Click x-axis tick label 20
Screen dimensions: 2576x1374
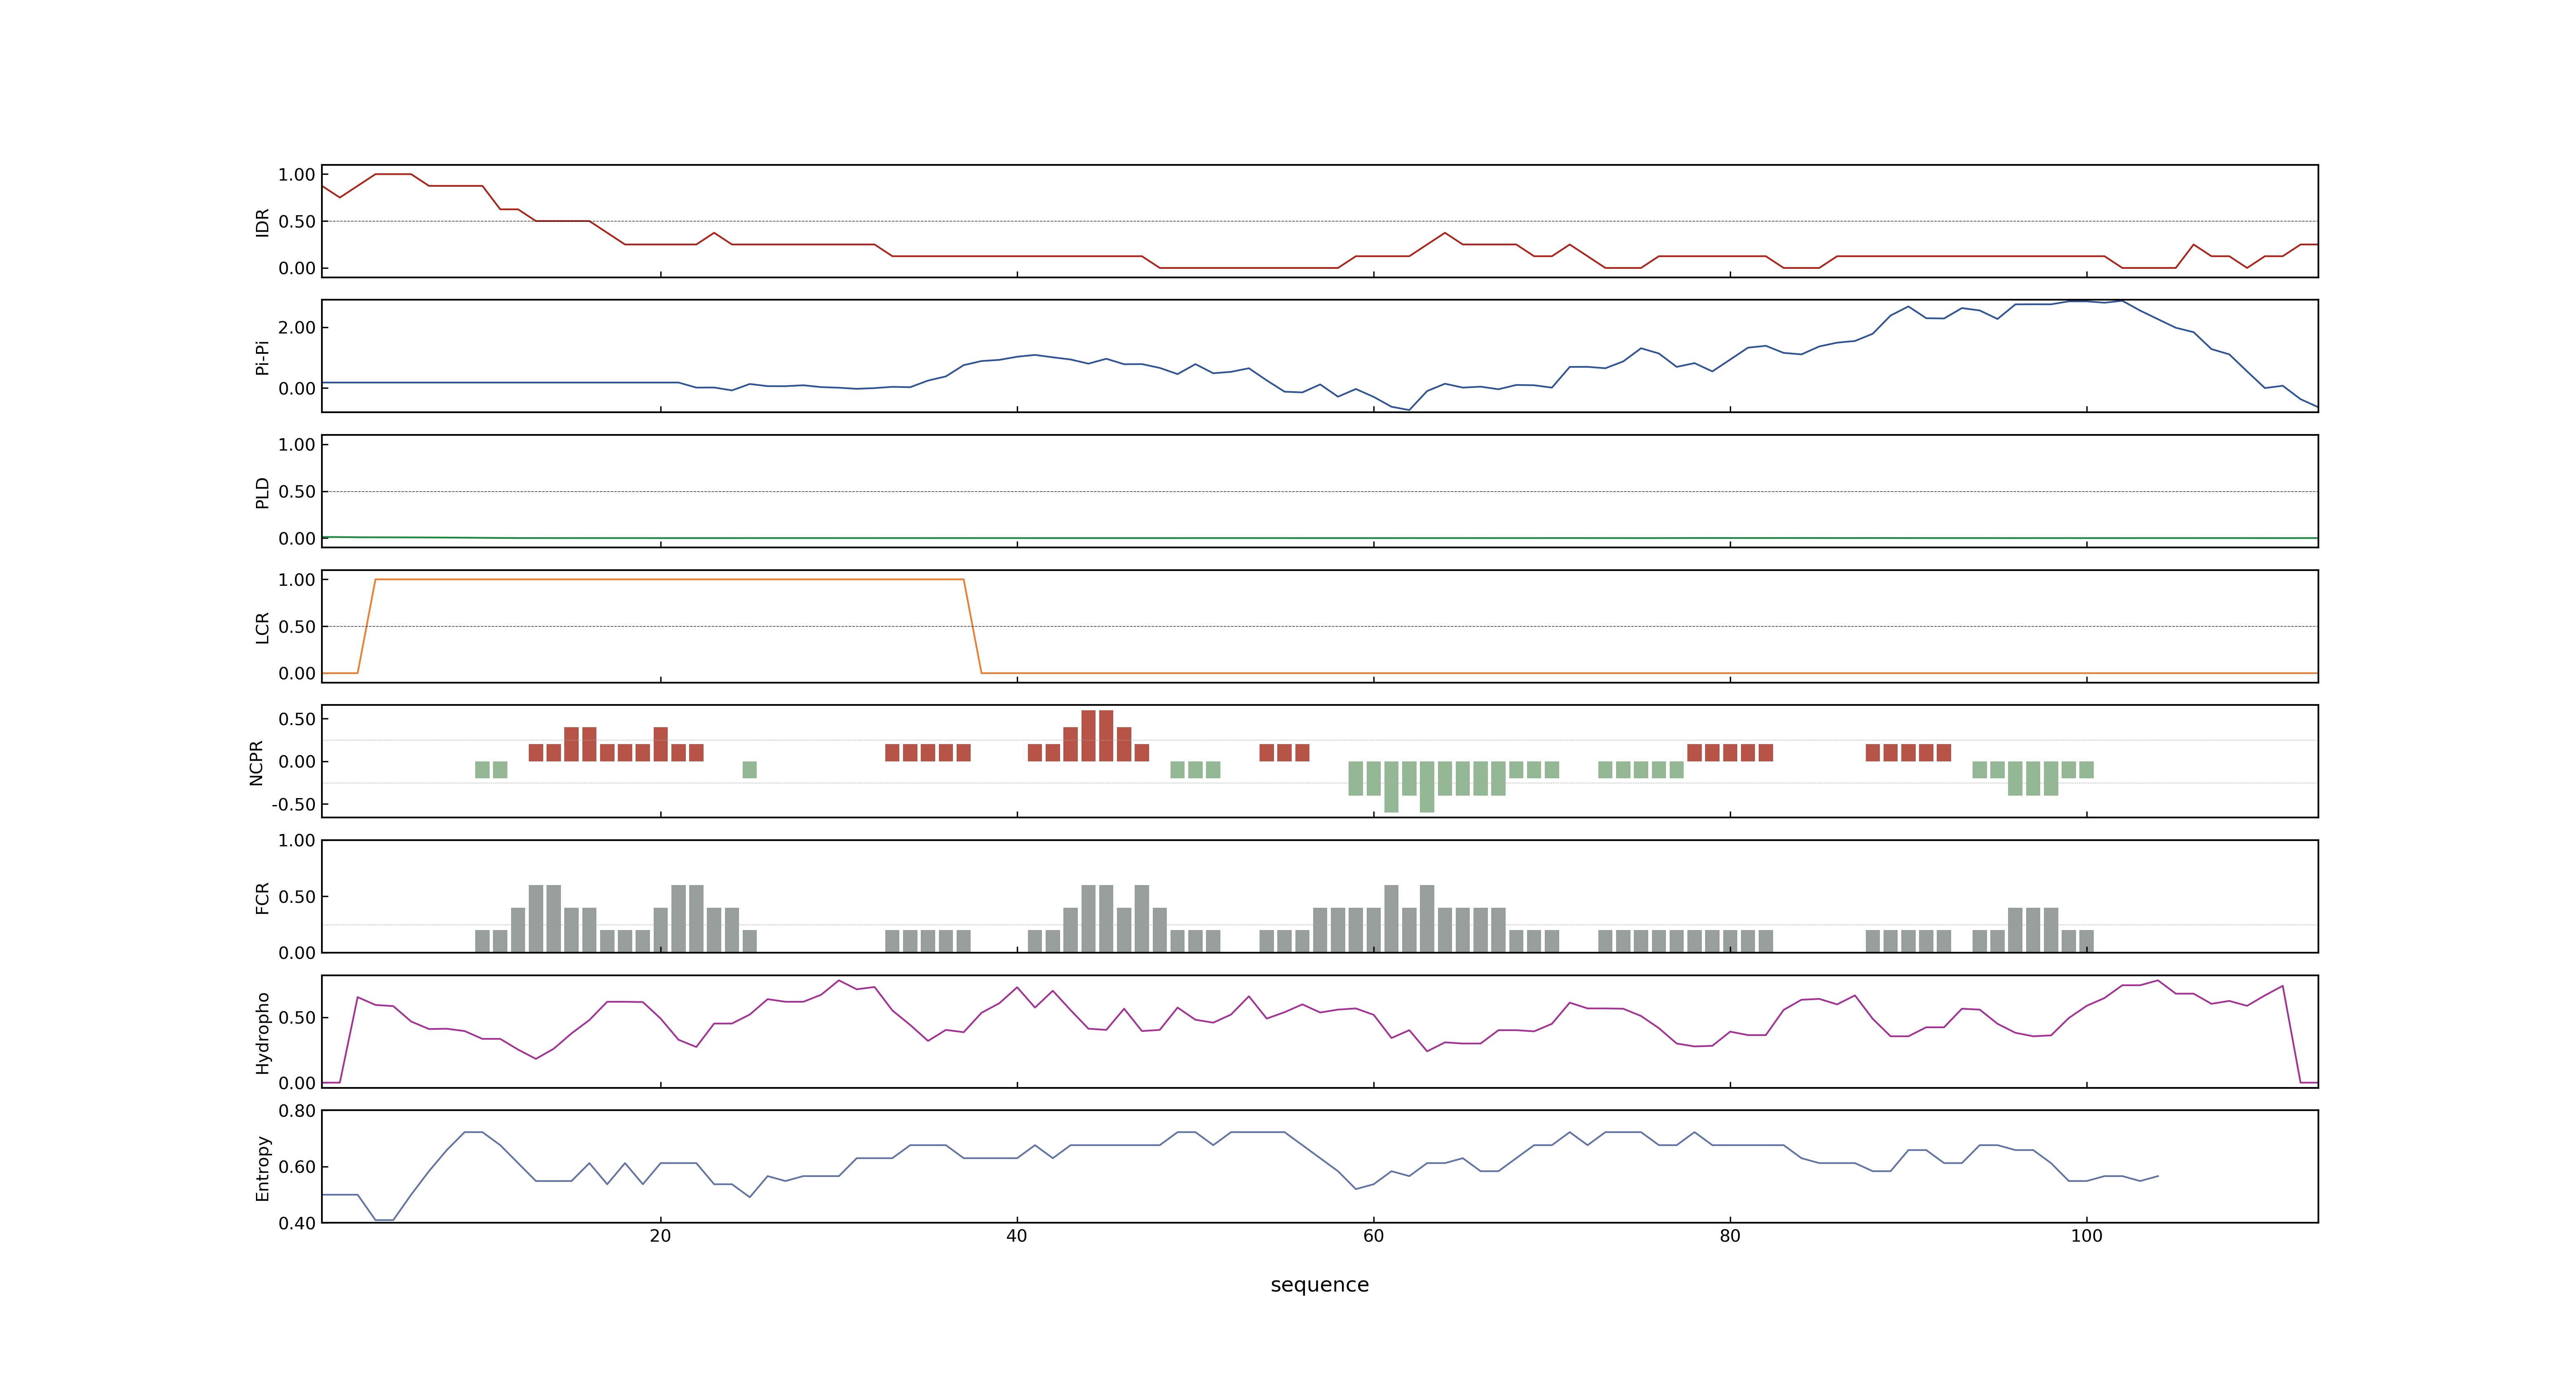pos(660,1235)
